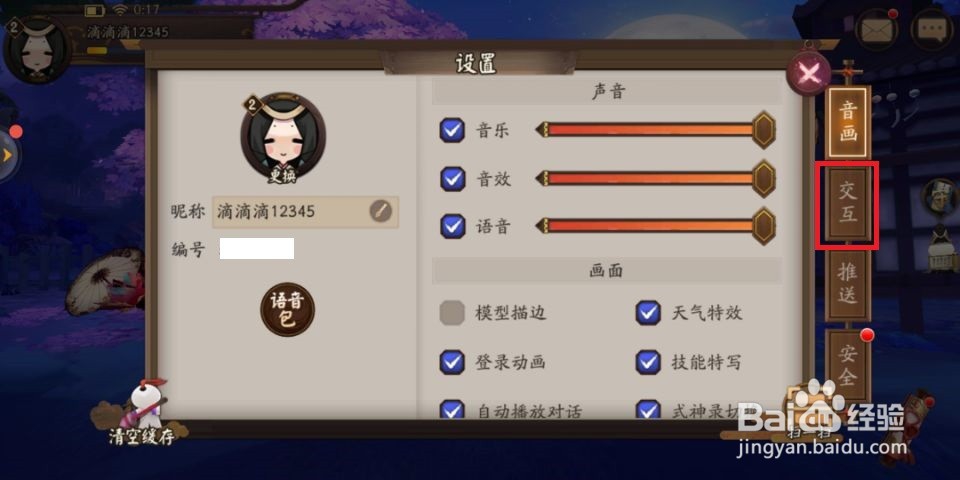Image resolution: width=960 pixels, height=480 pixels.
Task: Click the 音乐 volume slider handle
Action: [x=763, y=130]
